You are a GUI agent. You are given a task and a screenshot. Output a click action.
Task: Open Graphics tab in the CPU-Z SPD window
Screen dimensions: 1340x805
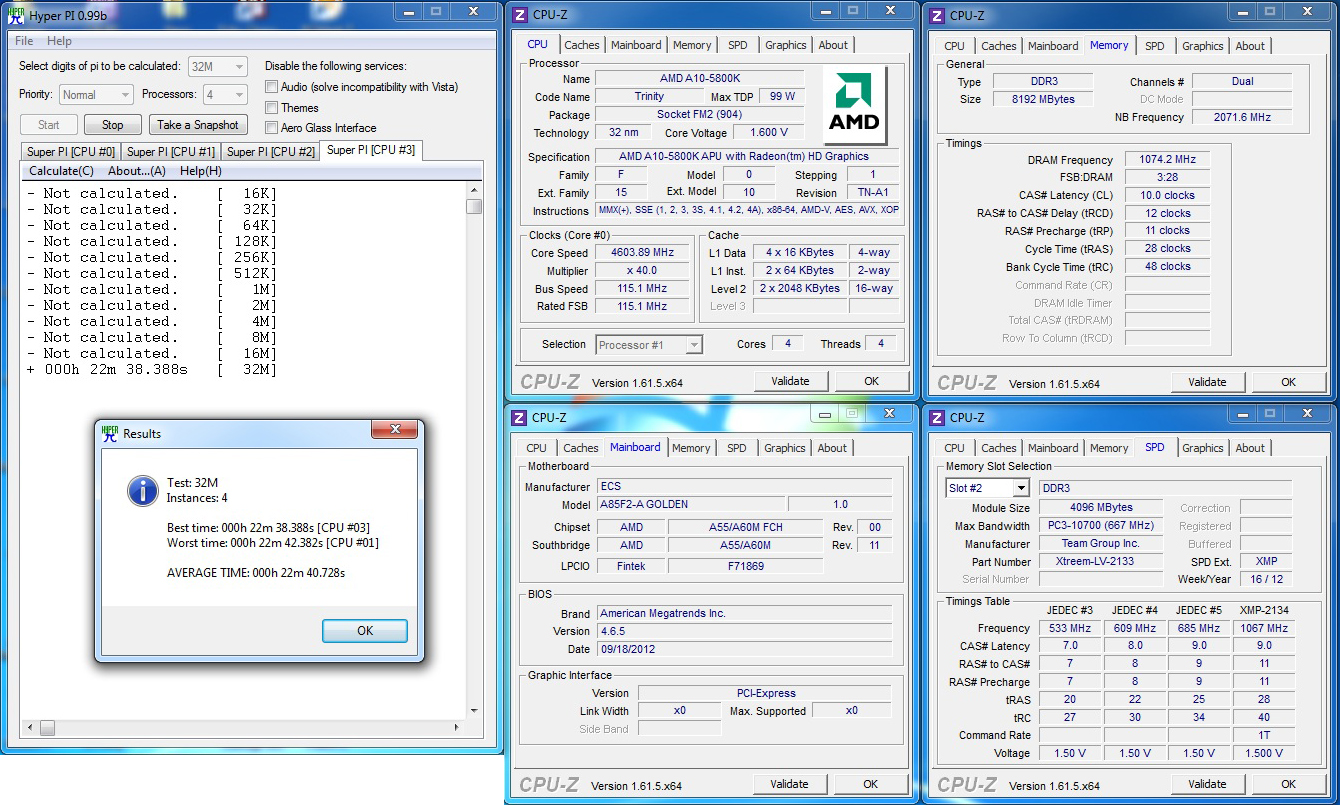coord(1203,448)
